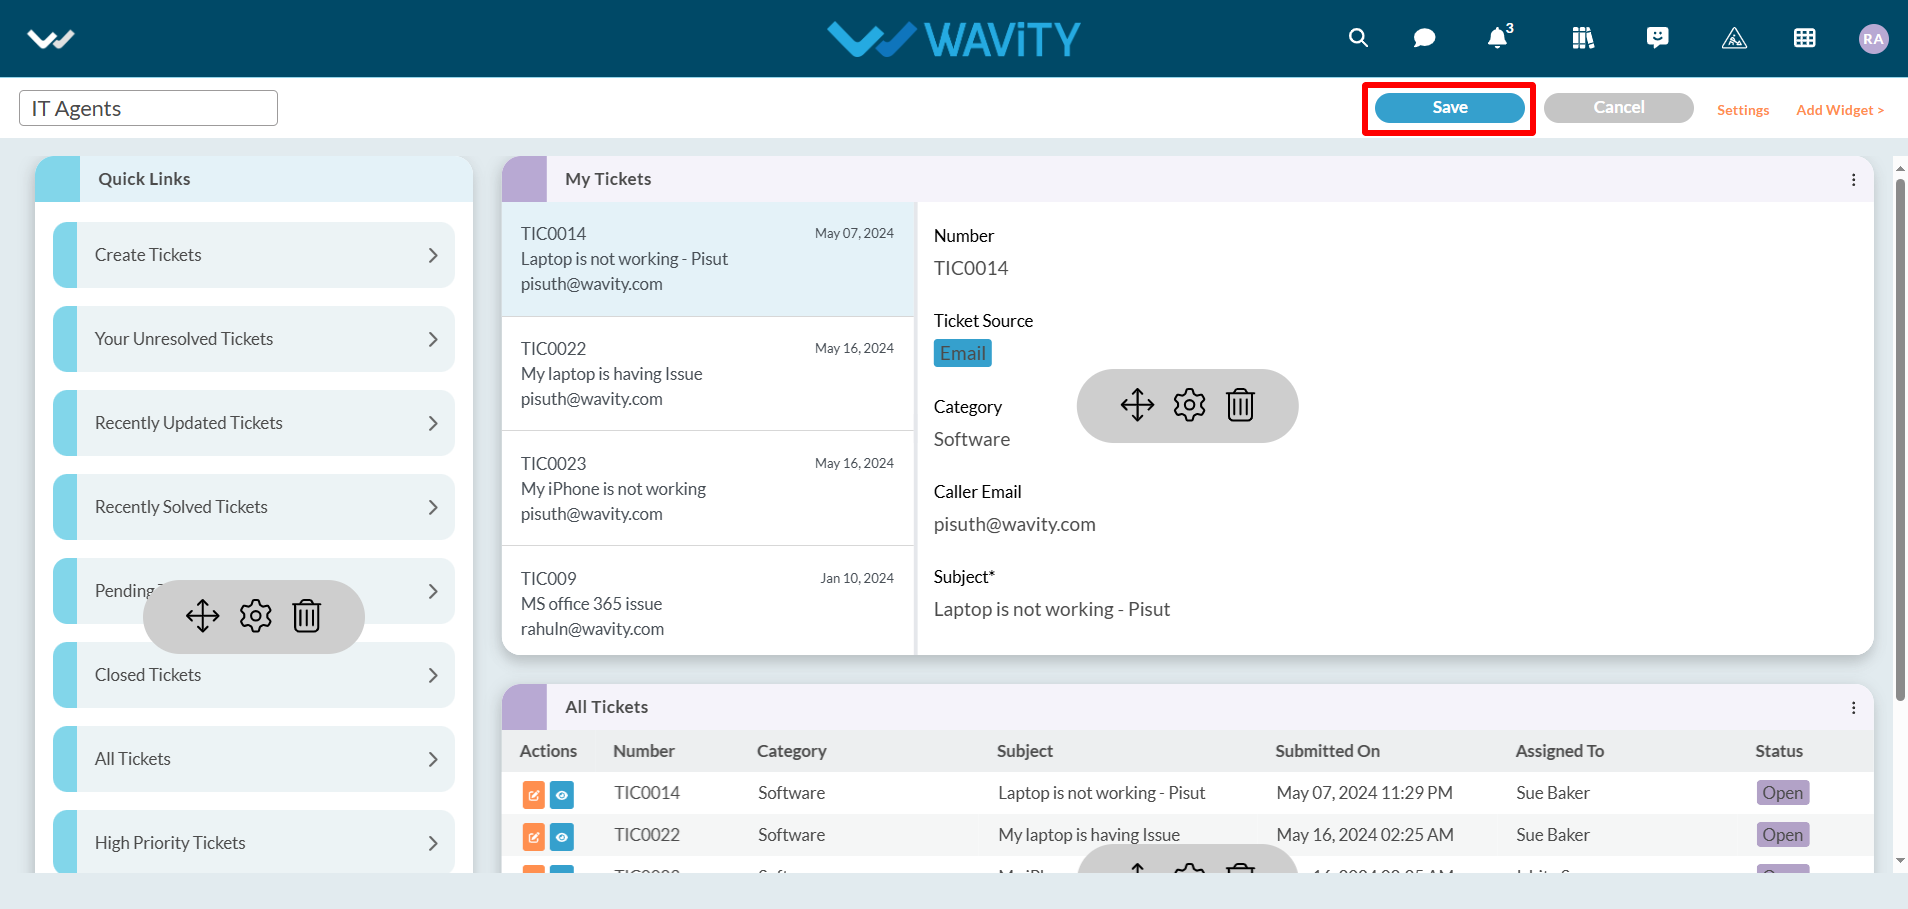The height and width of the screenshot is (909, 1908).
Task: Select ticket TIC0014 in My Tickets list
Action: pos(708,259)
